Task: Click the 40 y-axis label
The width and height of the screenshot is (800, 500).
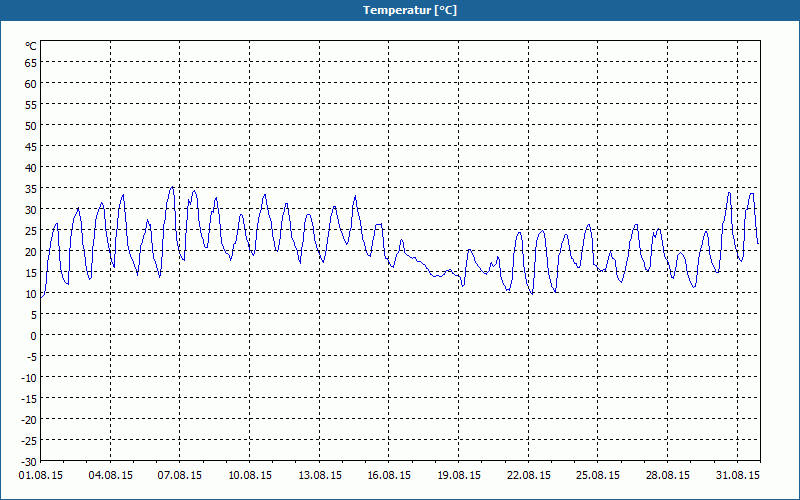Action: tap(31, 168)
